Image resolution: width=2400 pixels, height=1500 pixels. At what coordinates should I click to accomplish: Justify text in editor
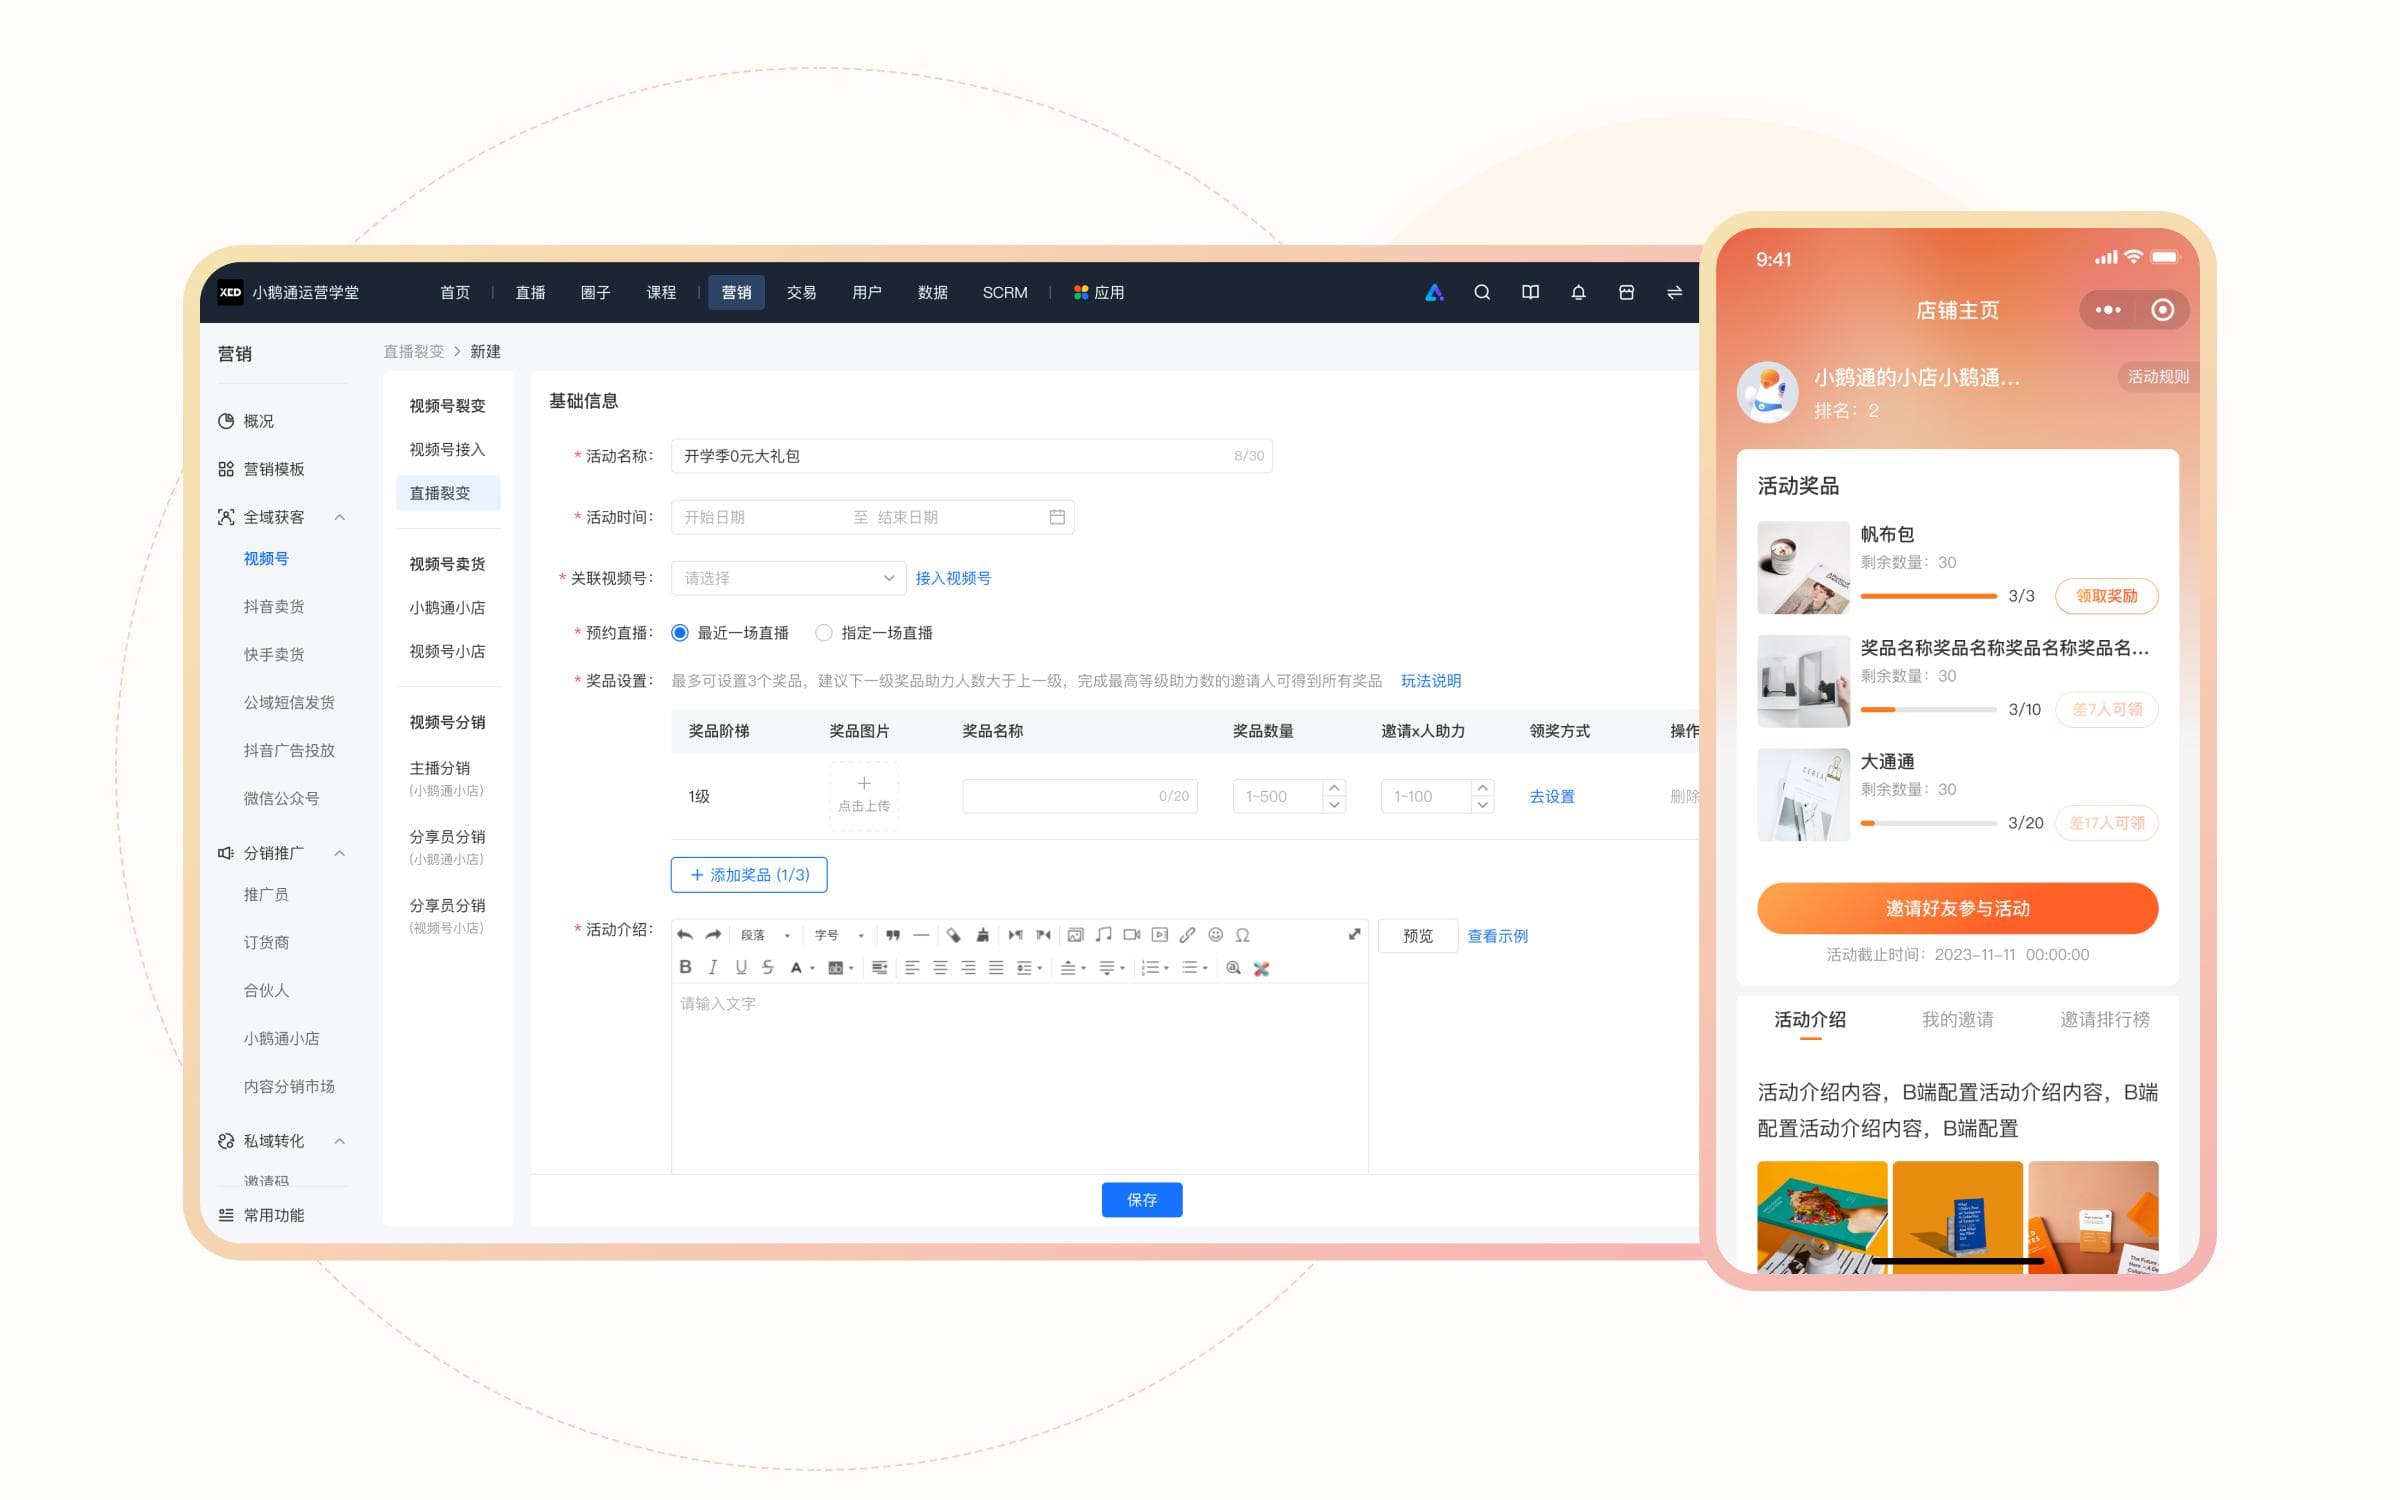click(x=996, y=967)
